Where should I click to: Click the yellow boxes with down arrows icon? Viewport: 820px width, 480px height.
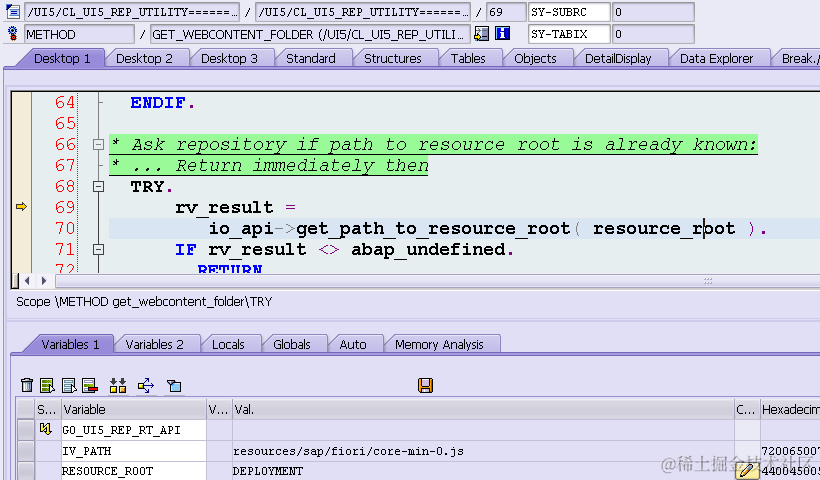(x=118, y=386)
